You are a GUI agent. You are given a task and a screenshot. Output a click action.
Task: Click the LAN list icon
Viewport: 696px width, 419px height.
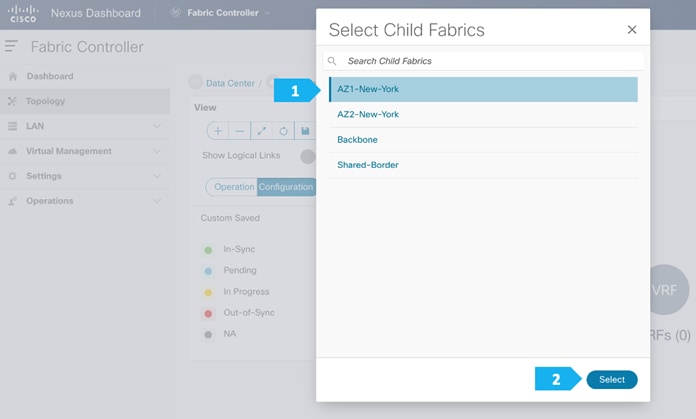(12, 126)
